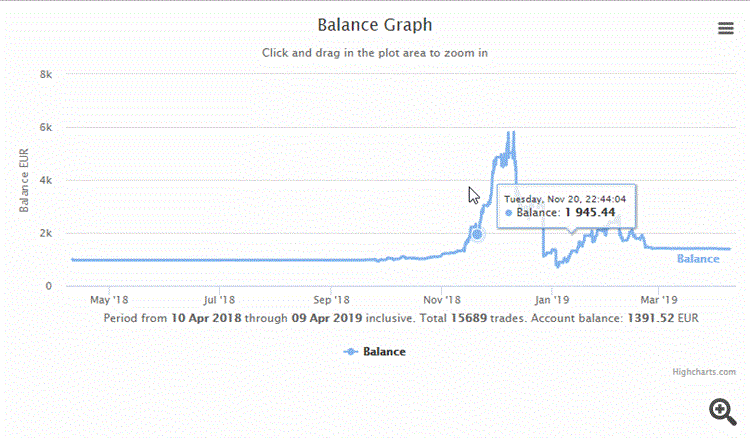Image resolution: width=750 pixels, height=438 pixels.
Task: Click the Mar '19 axis label
Action: click(x=659, y=300)
